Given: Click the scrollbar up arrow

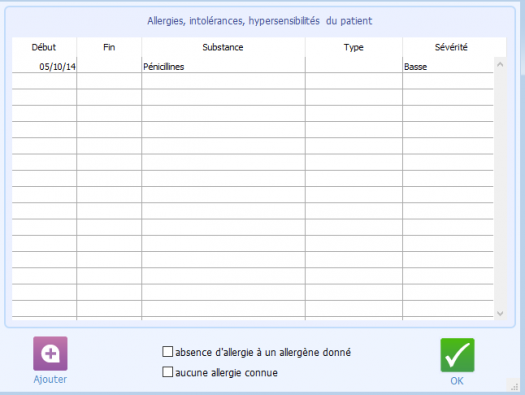Looking at the screenshot, I should [500, 64].
